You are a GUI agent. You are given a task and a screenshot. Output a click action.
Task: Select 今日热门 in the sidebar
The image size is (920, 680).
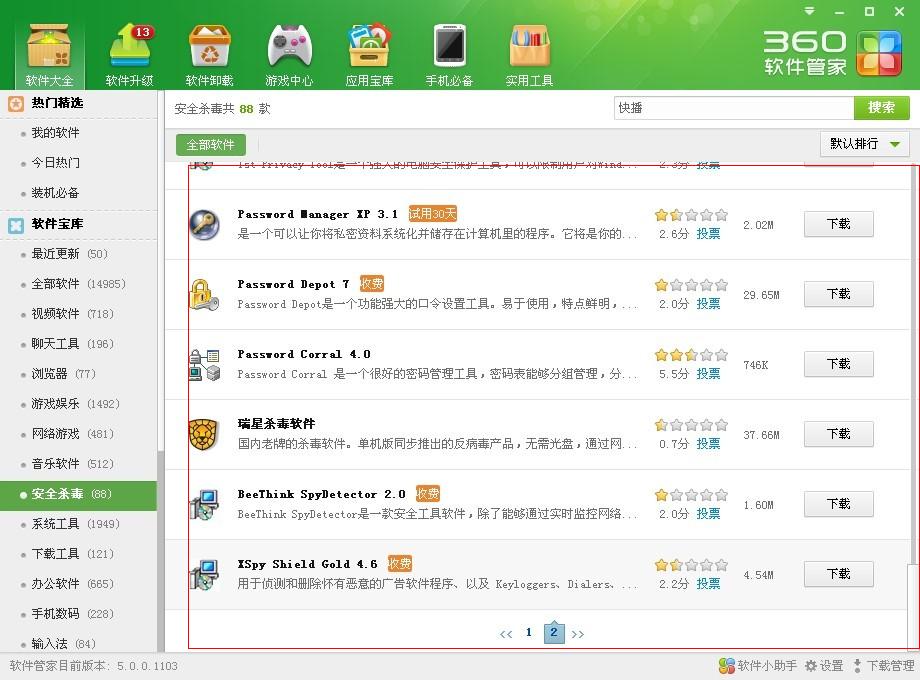(56, 163)
